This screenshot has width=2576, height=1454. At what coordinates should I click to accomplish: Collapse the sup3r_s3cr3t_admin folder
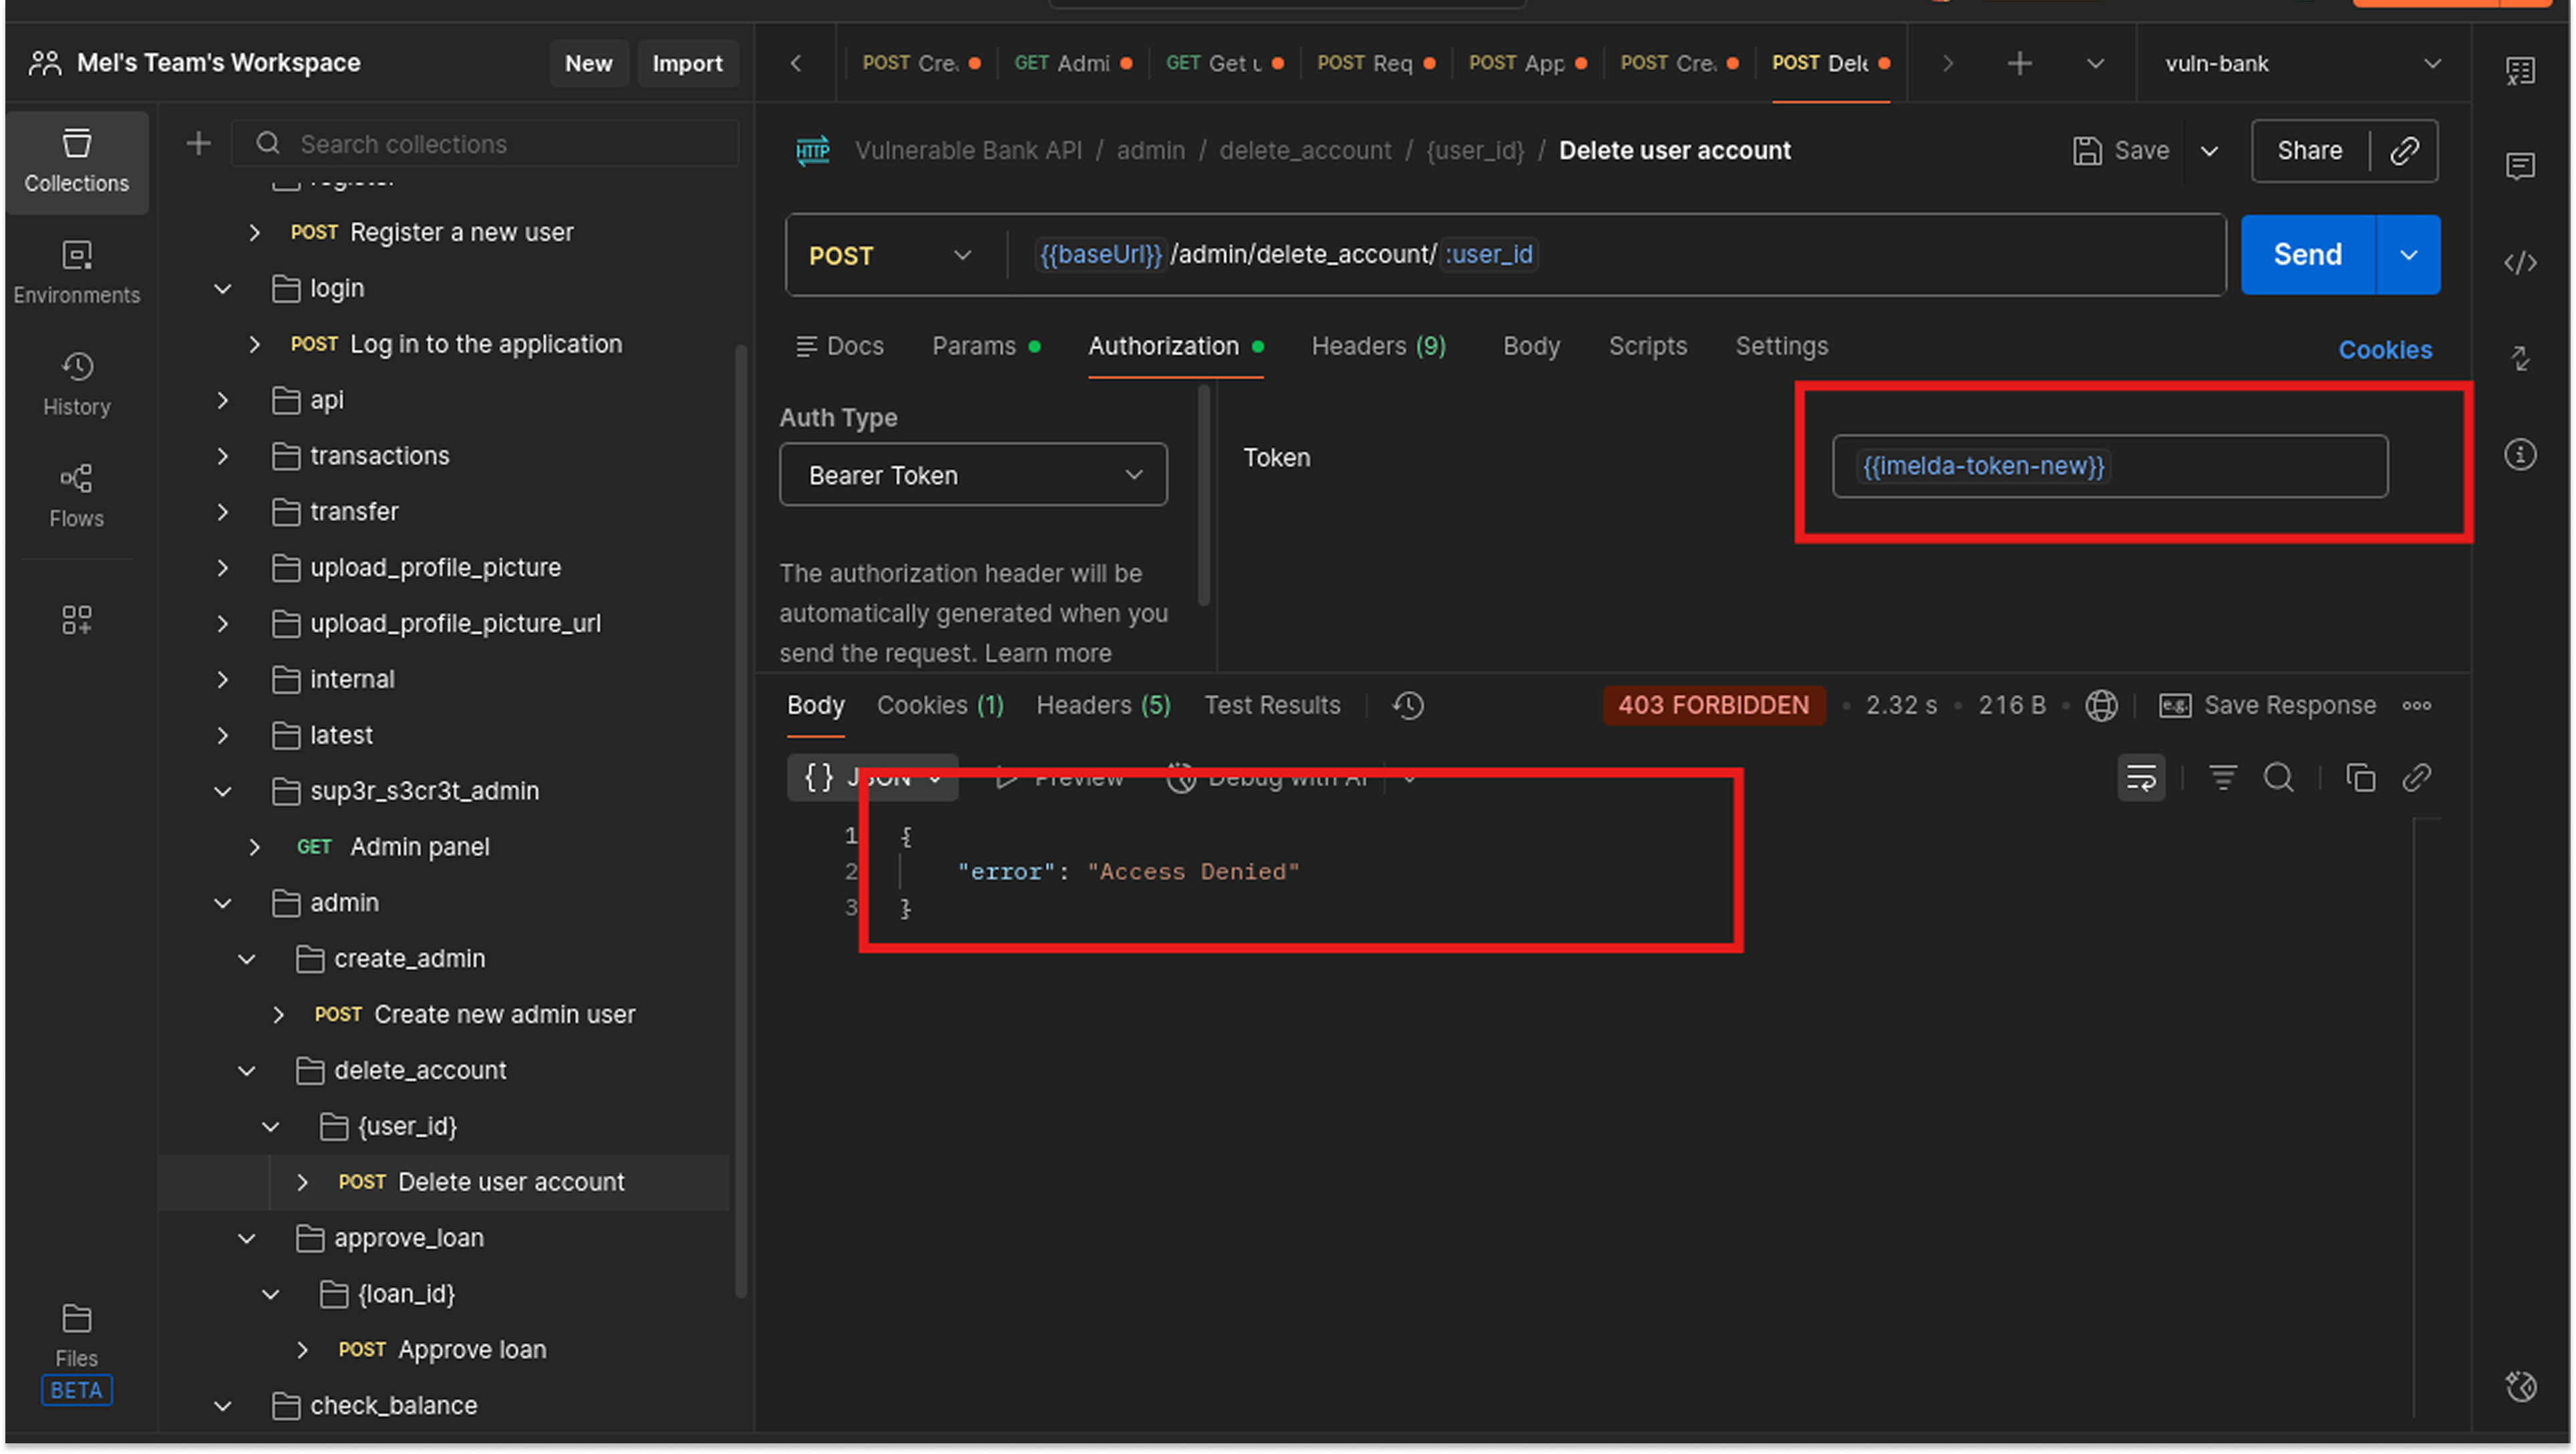click(222, 790)
